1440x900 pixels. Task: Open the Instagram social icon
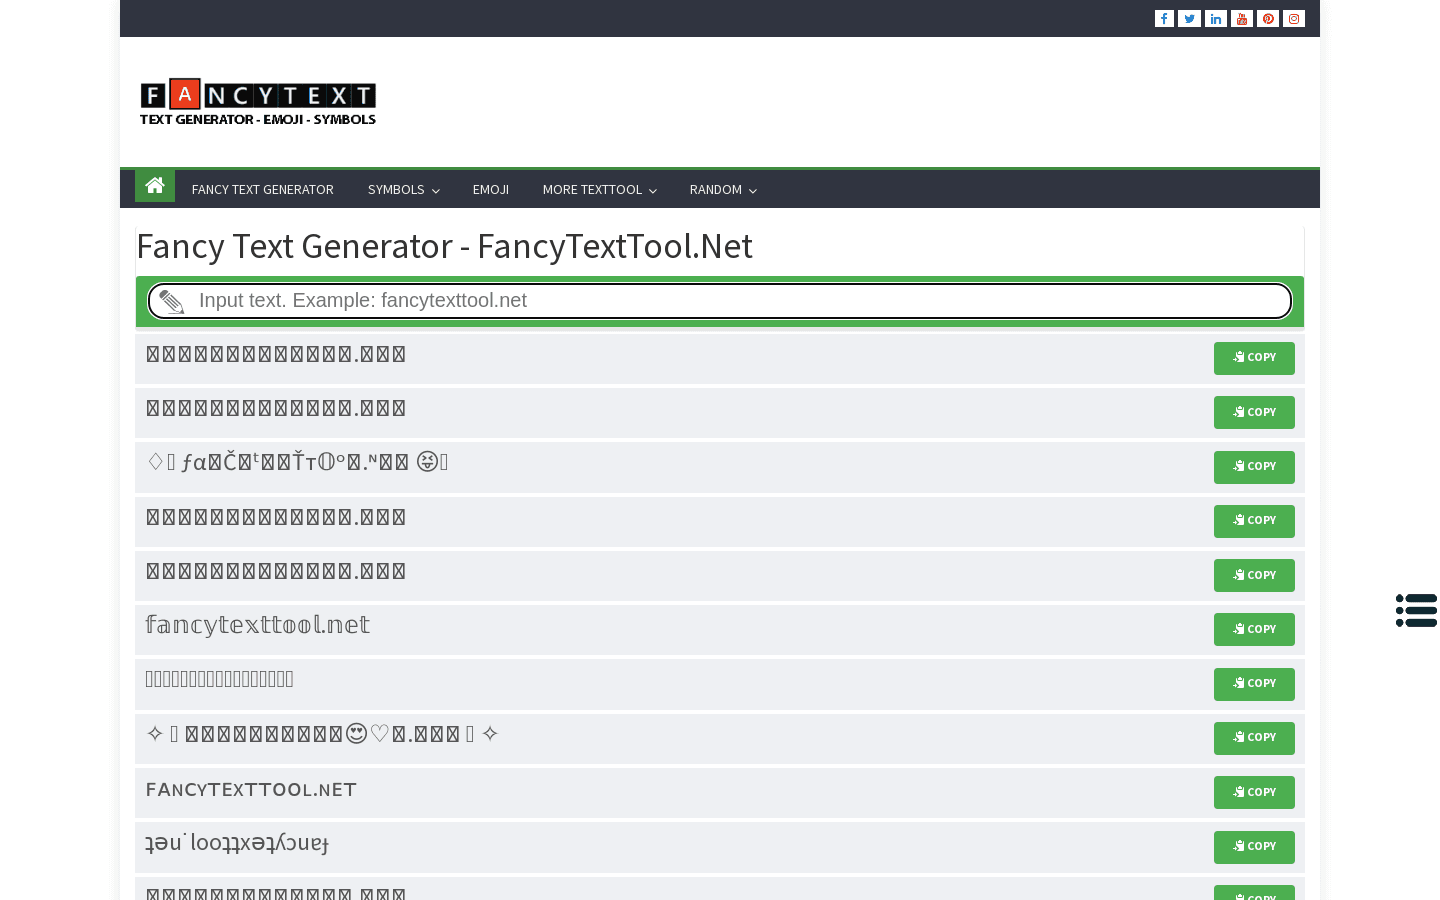point(1293,19)
